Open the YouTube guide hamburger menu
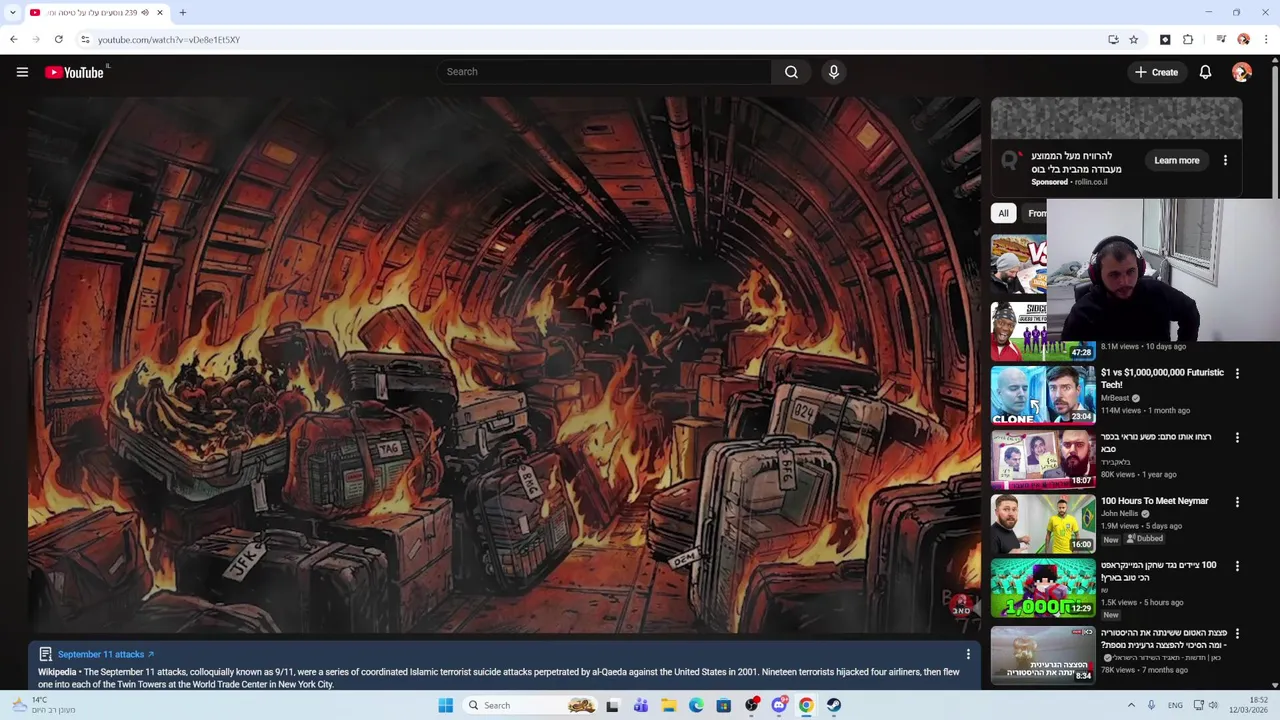This screenshot has width=1280, height=720. coord(22,72)
